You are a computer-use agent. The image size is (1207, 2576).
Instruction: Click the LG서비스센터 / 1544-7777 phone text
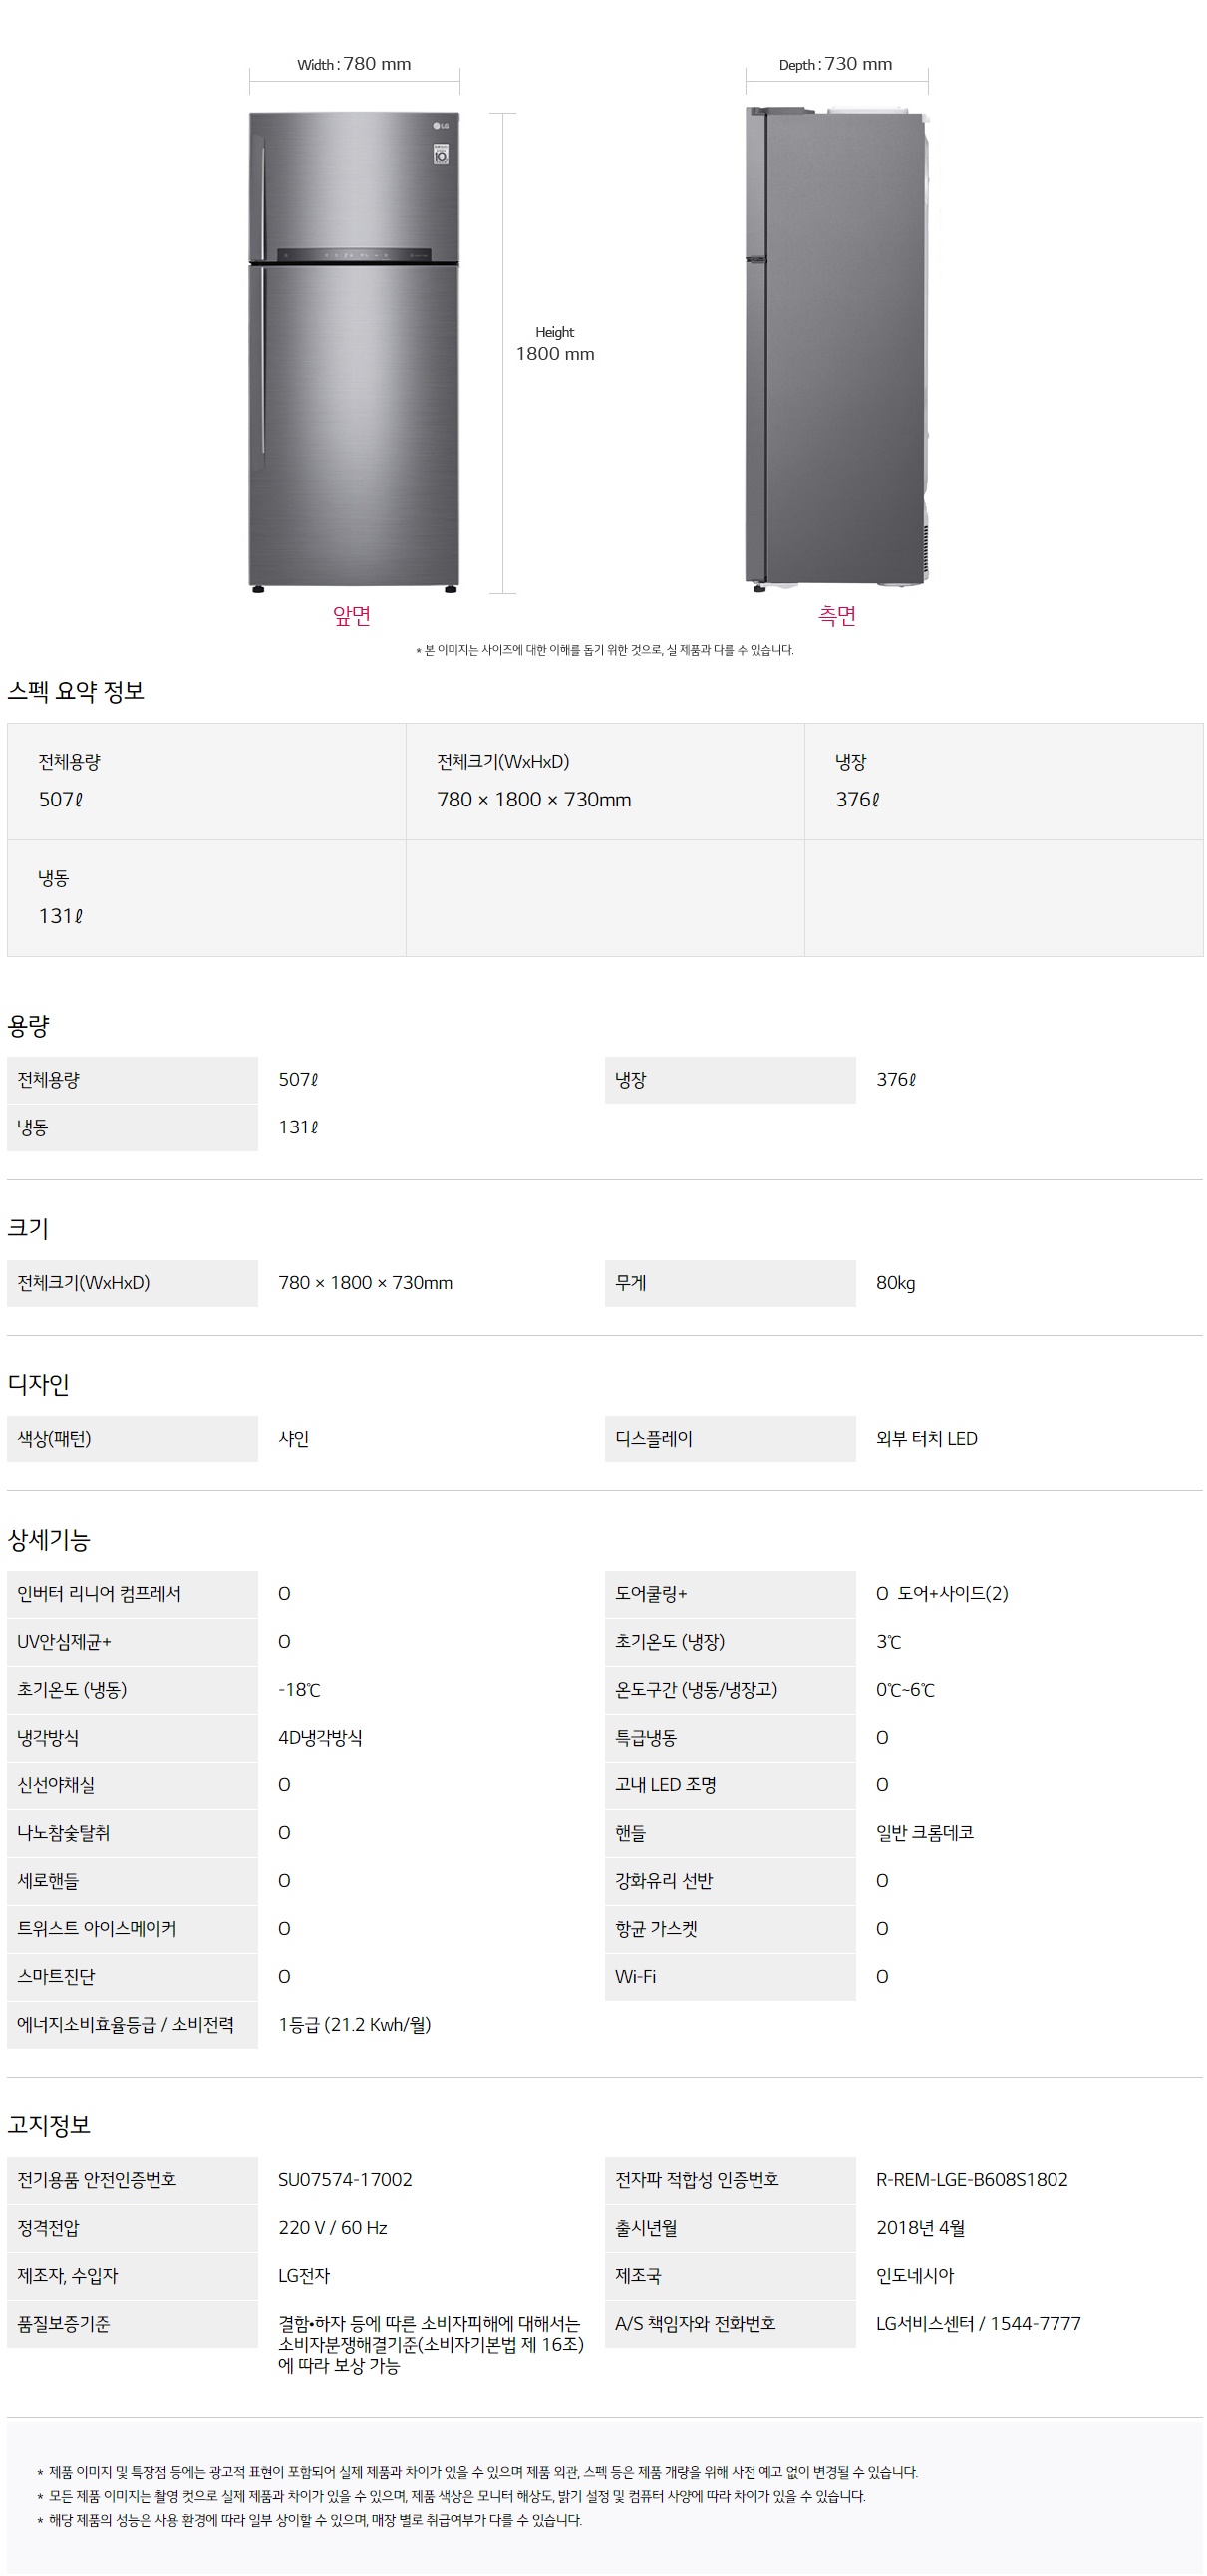coord(978,2324)
